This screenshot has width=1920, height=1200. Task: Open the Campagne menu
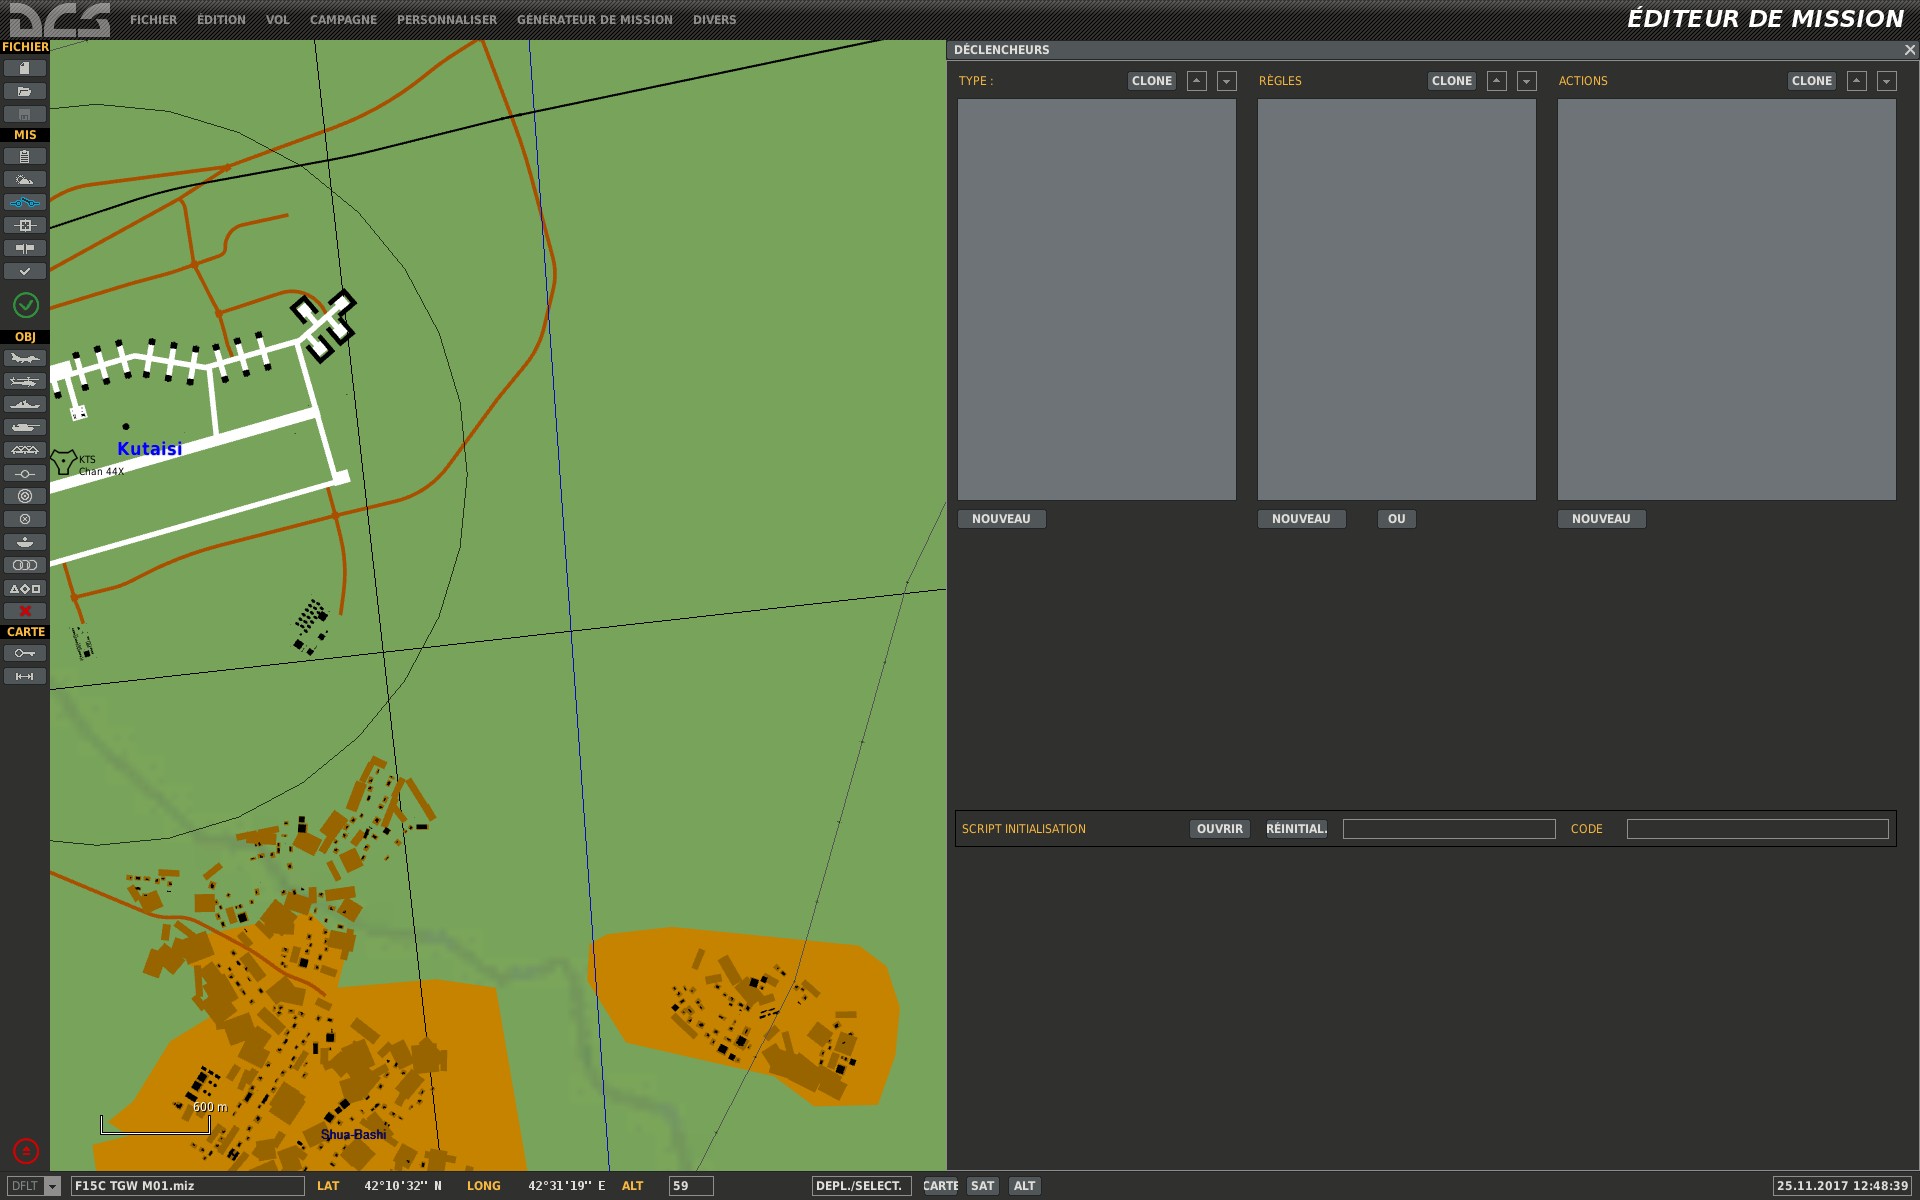point(343,20)
